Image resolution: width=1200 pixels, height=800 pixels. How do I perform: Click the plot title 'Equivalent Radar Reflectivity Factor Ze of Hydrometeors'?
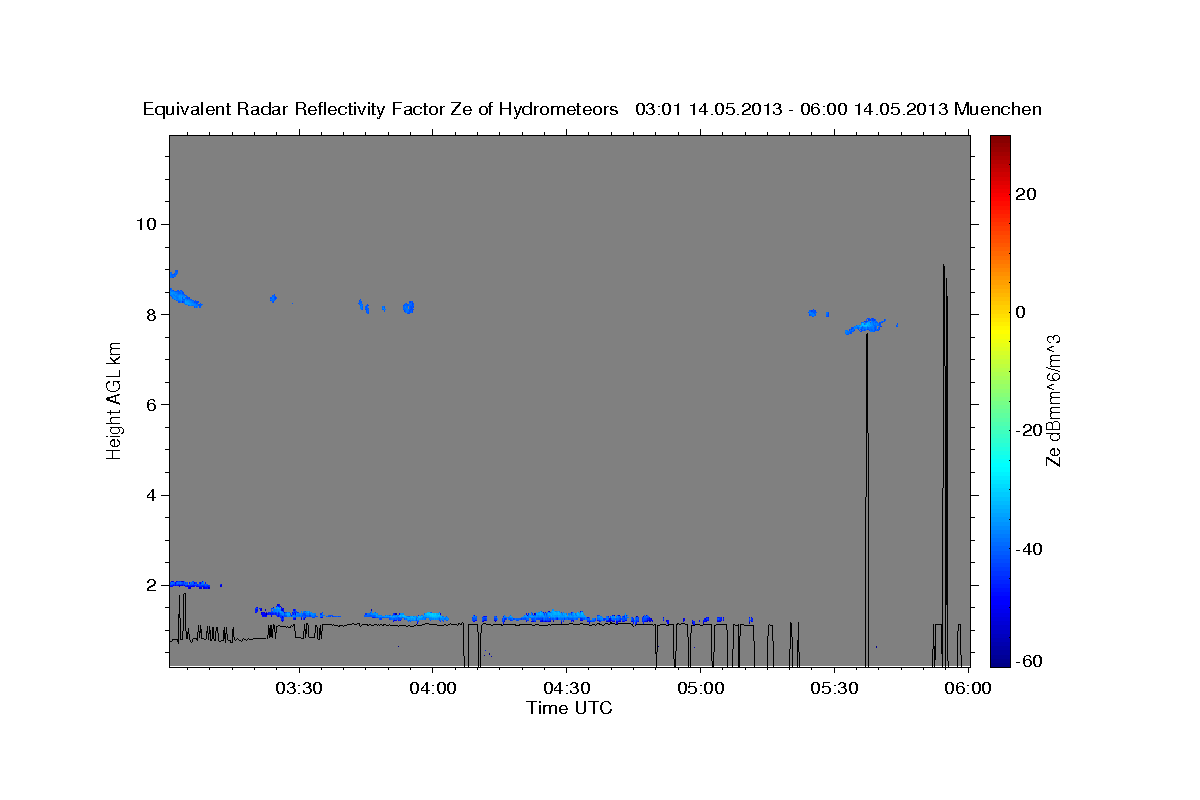380,110
